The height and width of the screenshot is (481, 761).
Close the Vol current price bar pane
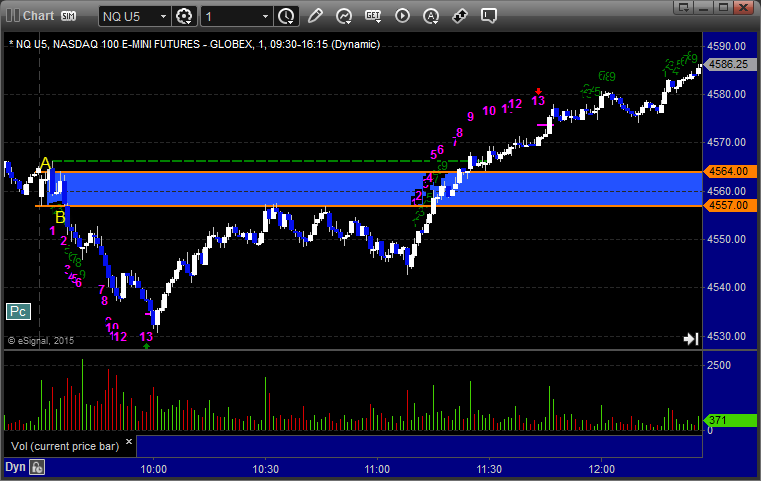tap(129, 442)
